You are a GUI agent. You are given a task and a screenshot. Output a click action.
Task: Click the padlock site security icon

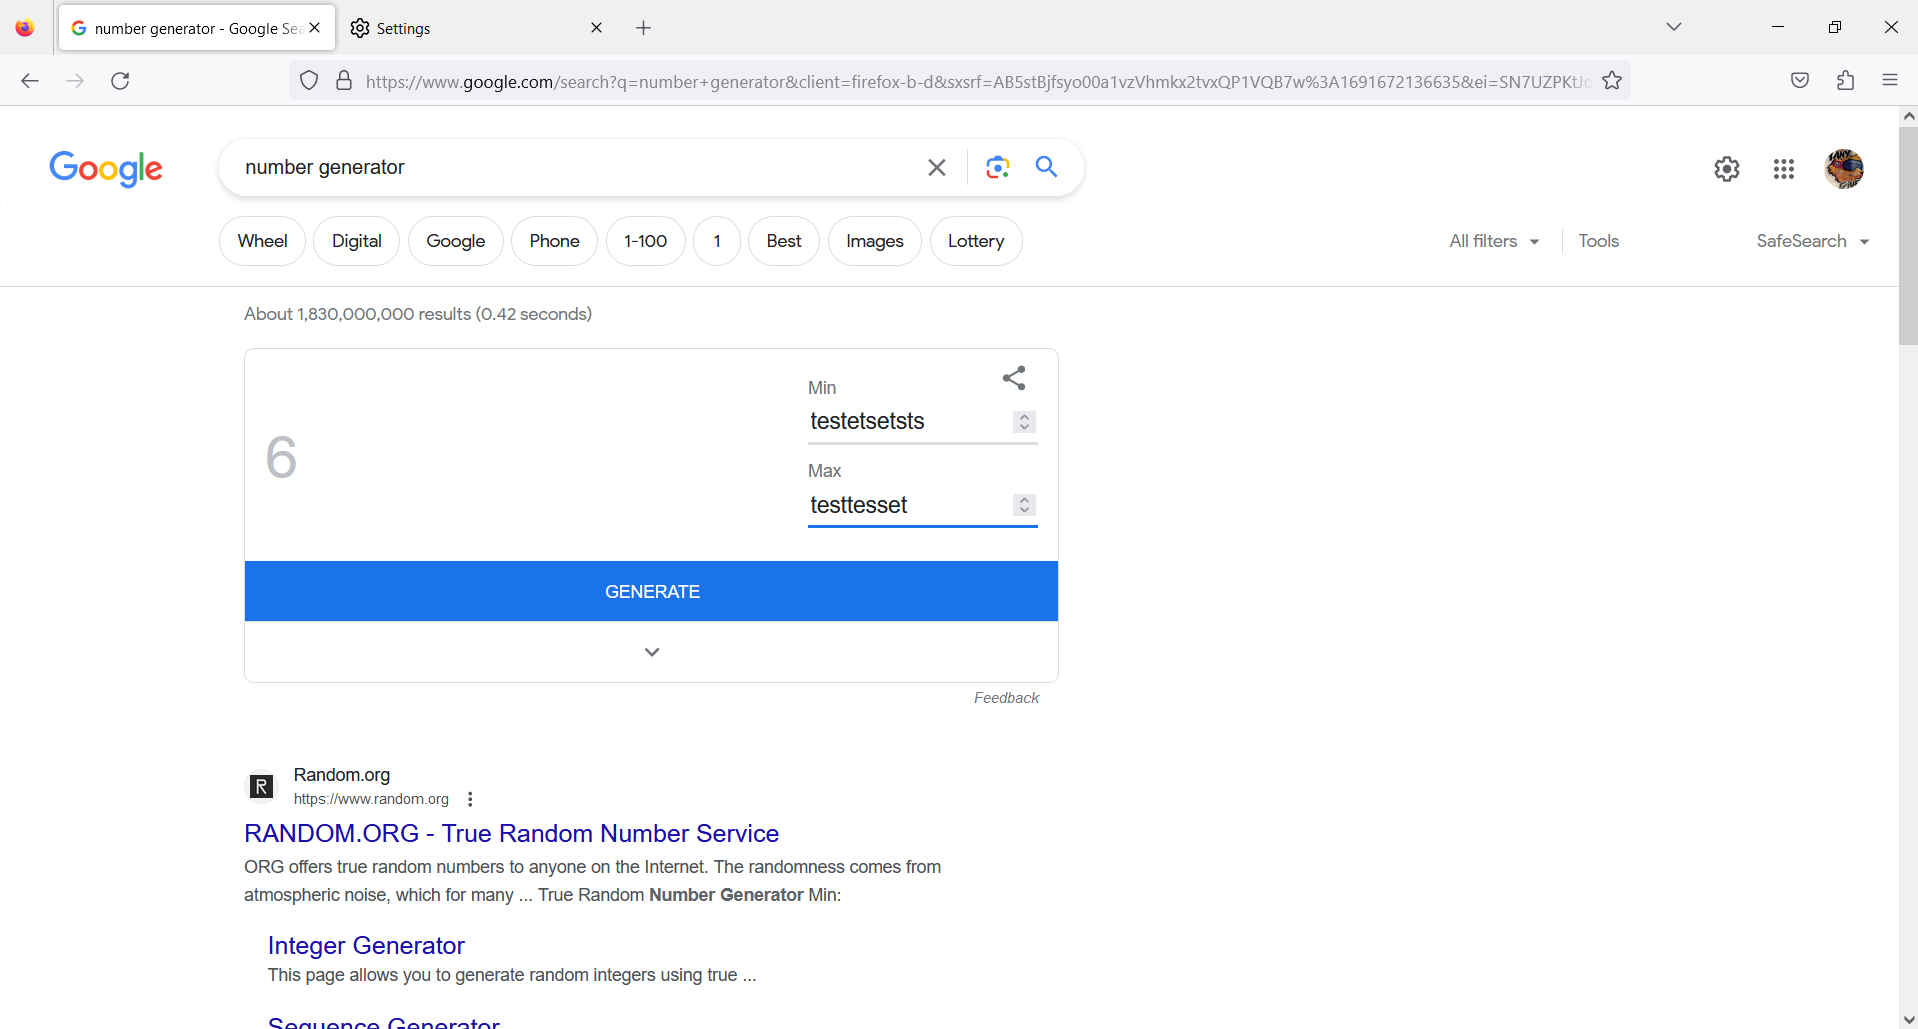click(x=344, y=81)
